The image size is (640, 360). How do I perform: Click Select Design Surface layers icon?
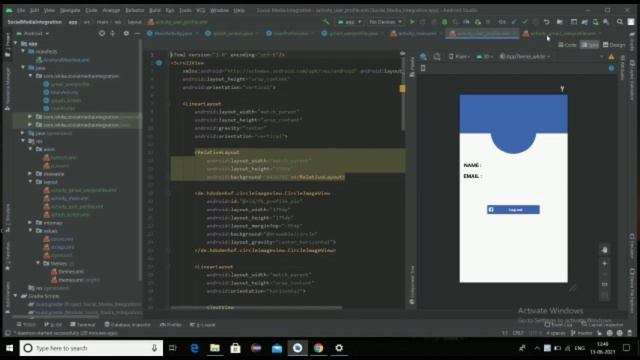pos(423,56)
